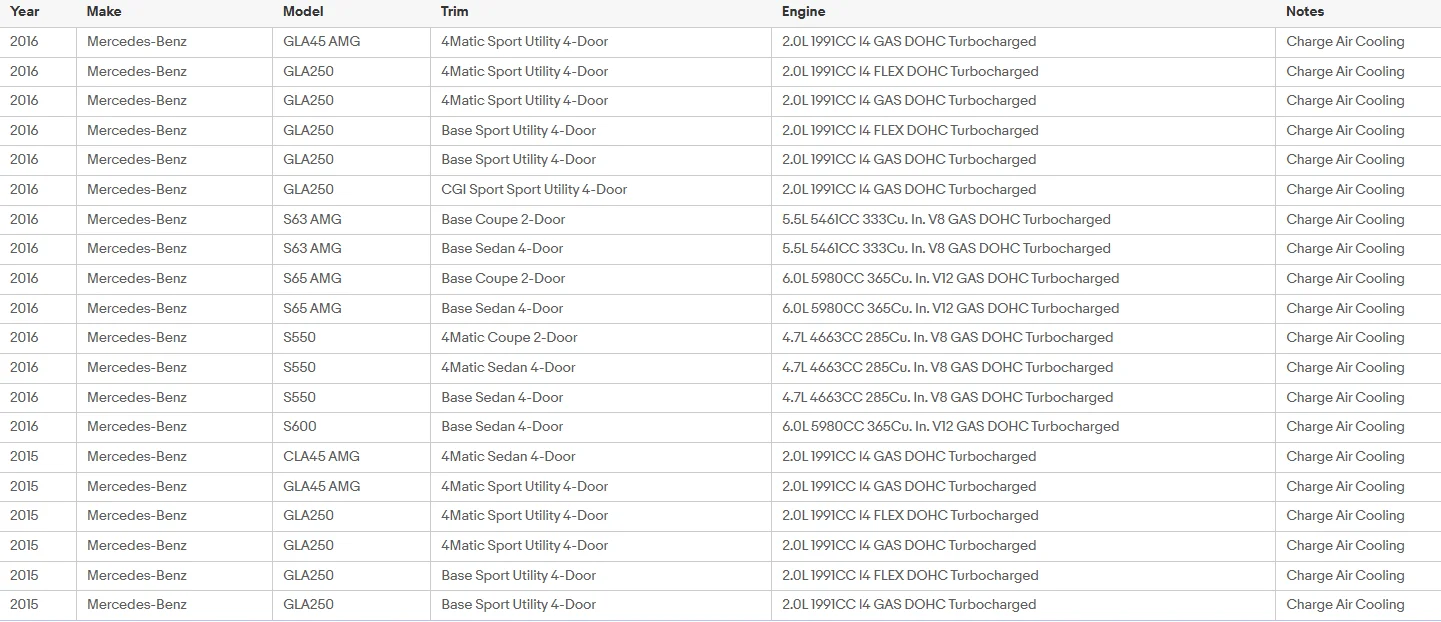The image size is (1441, 622).
Task: Click the 6.0L engine cell in the S600 row
Action: pyautogui.click(x=950, y=426)
